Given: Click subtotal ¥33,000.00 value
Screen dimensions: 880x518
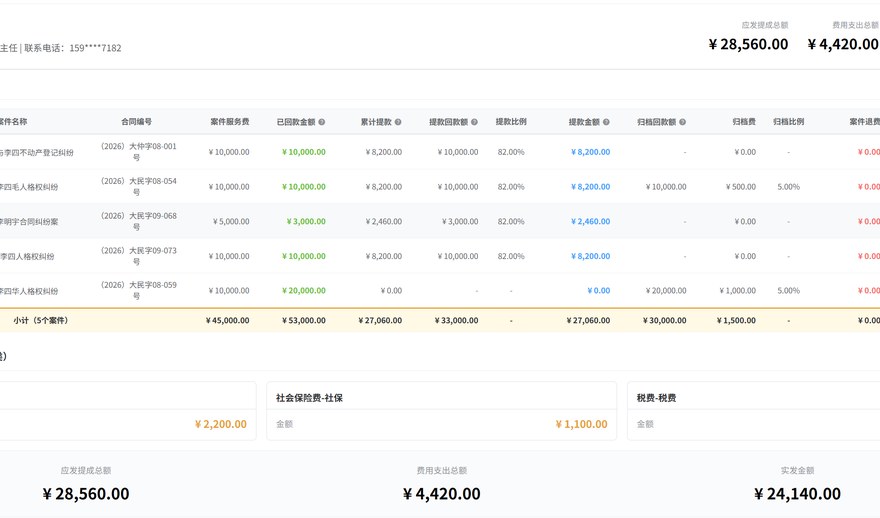Looking at the screenshot, I should click(x=456, y=320).
